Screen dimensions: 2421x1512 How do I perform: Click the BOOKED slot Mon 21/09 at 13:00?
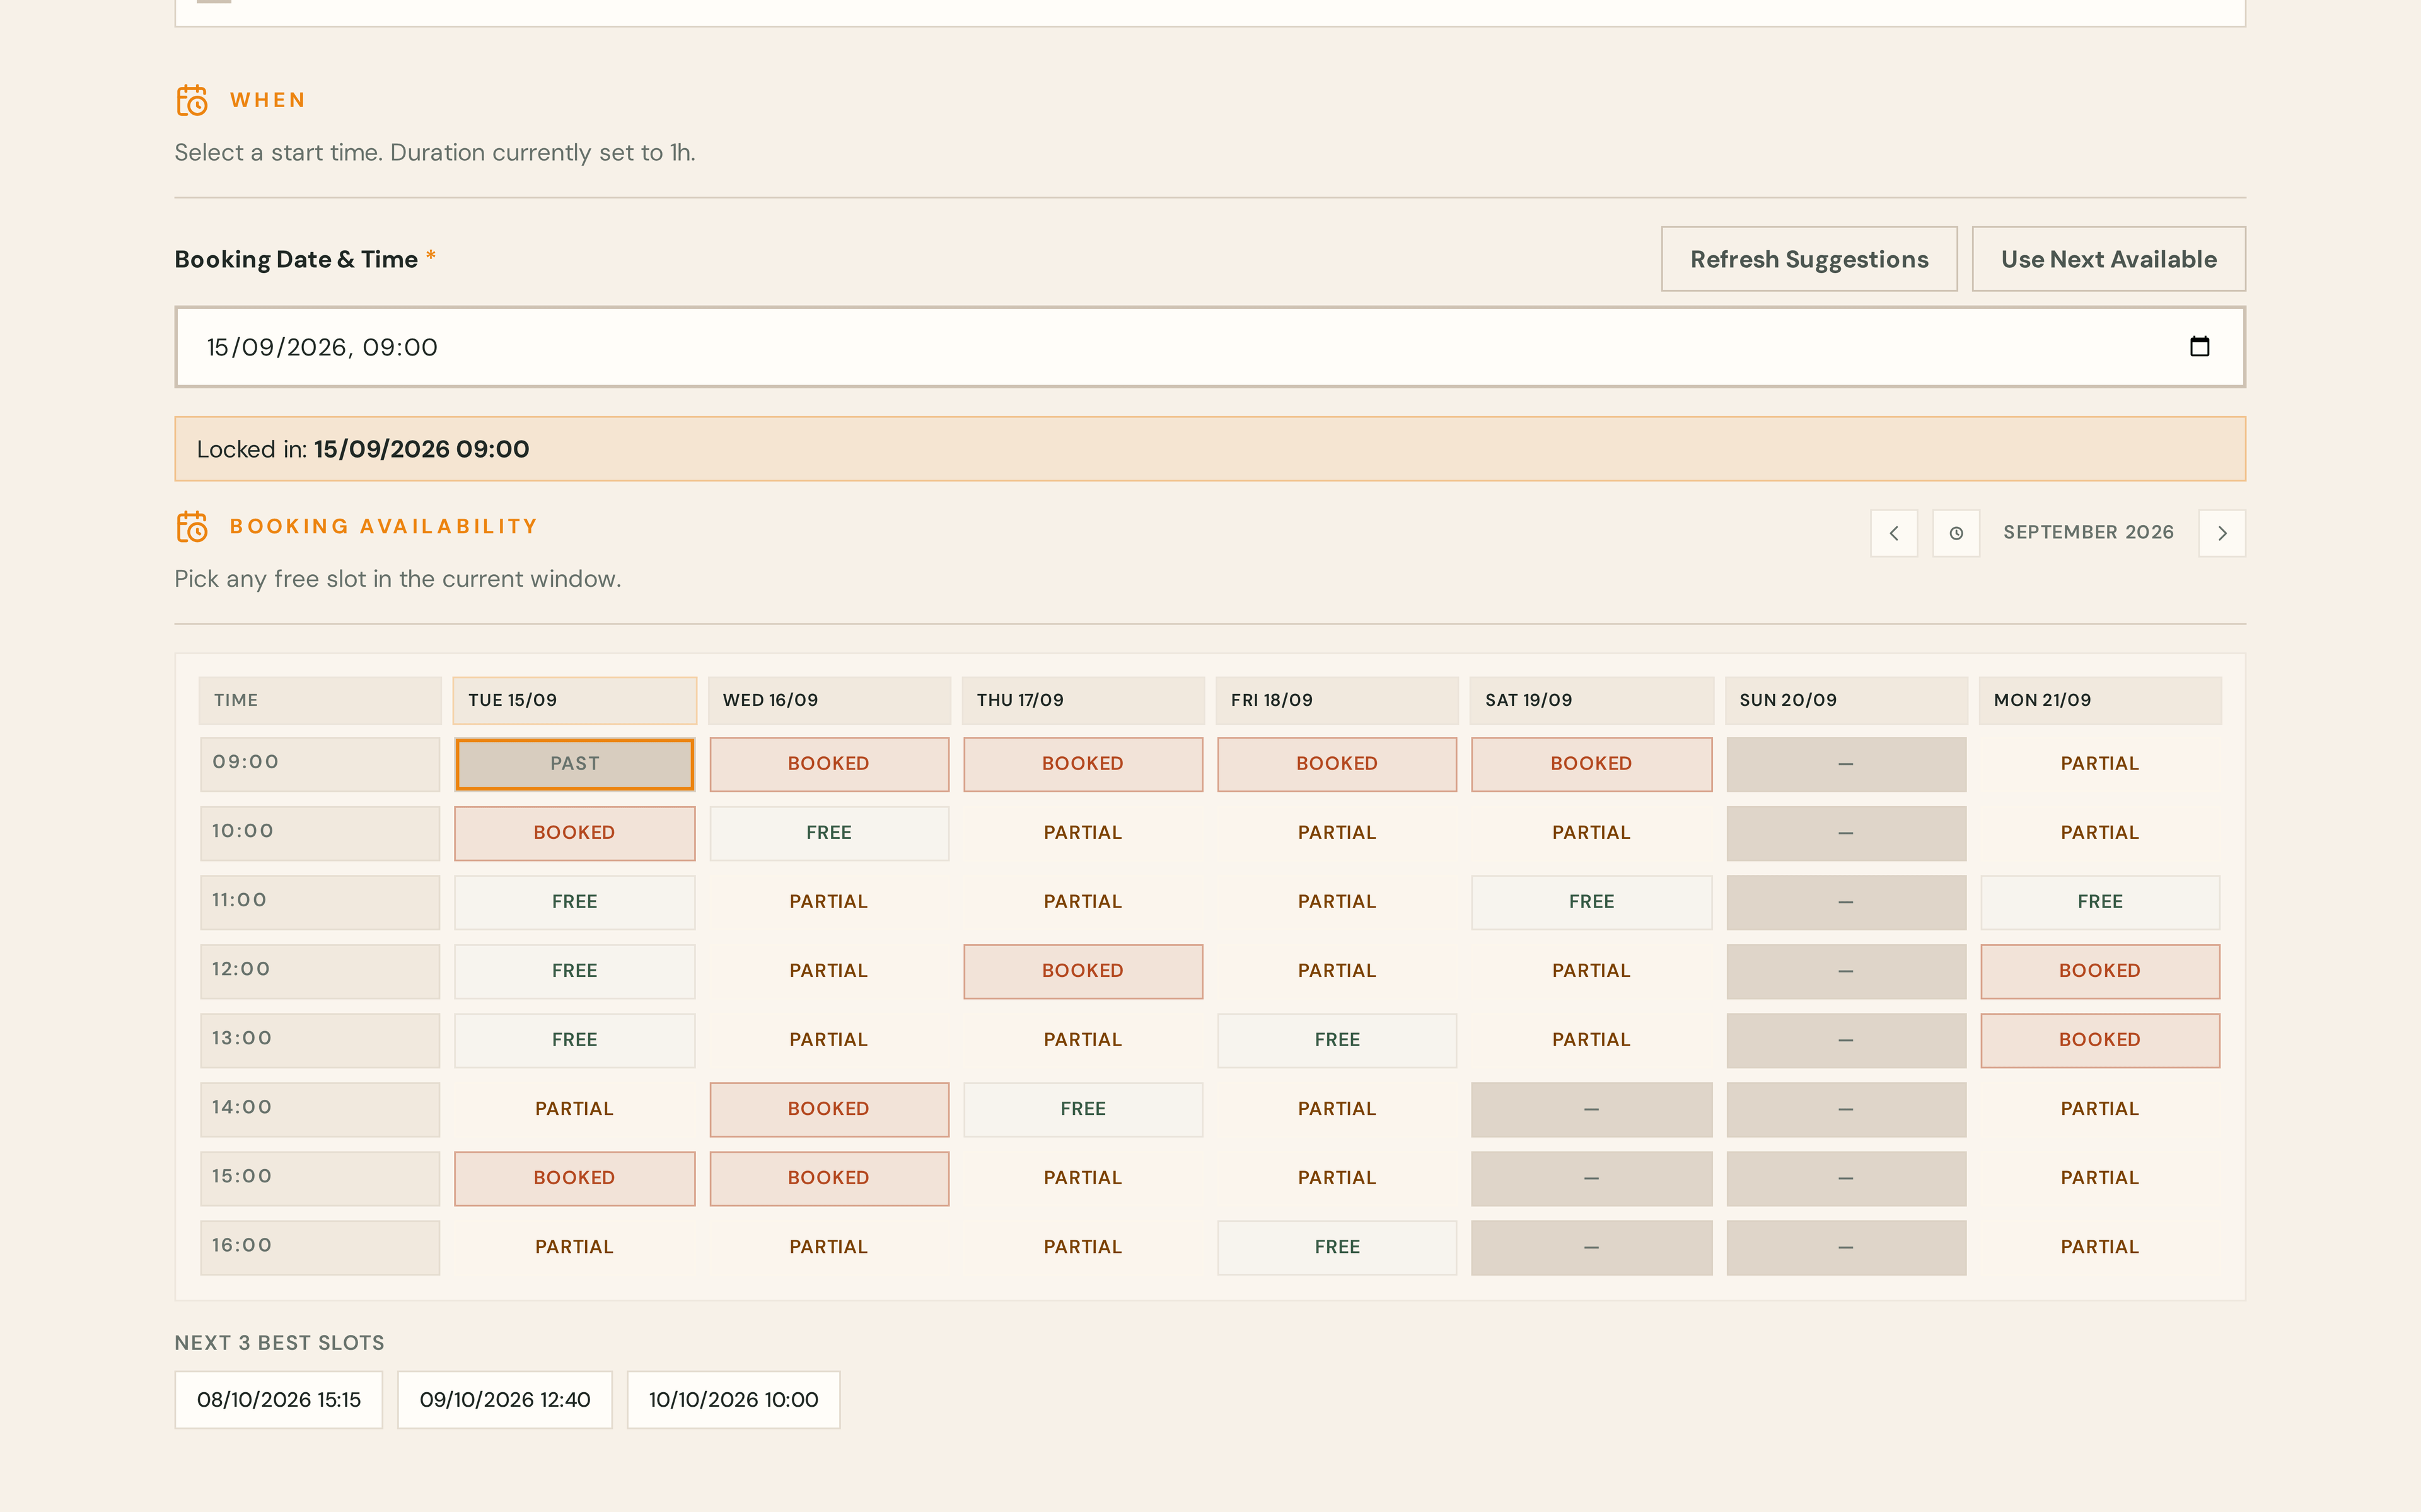(2100, 1040)
